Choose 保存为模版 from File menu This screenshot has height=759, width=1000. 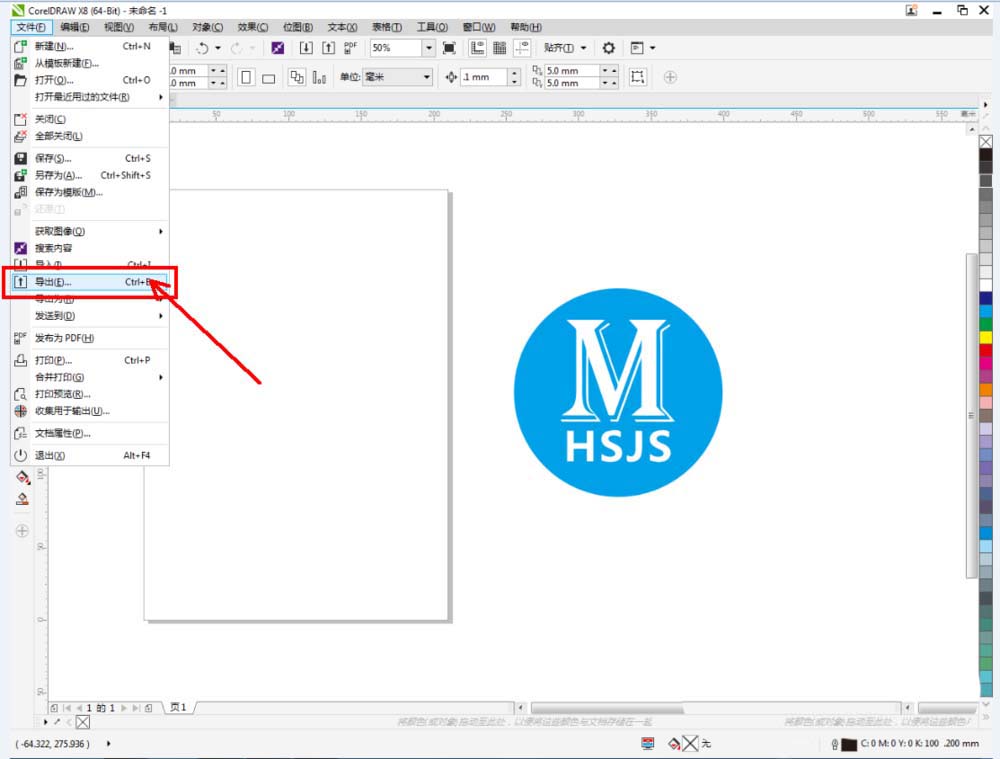(89, 193)
